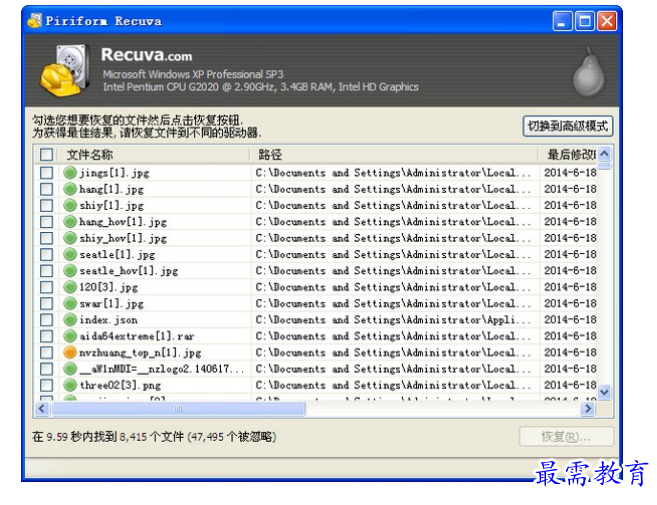The height and width of the screenshot is (505, 657).
Task: Click green status dot for hang_hov[1].jpg
Action: [x=70, y=222]
